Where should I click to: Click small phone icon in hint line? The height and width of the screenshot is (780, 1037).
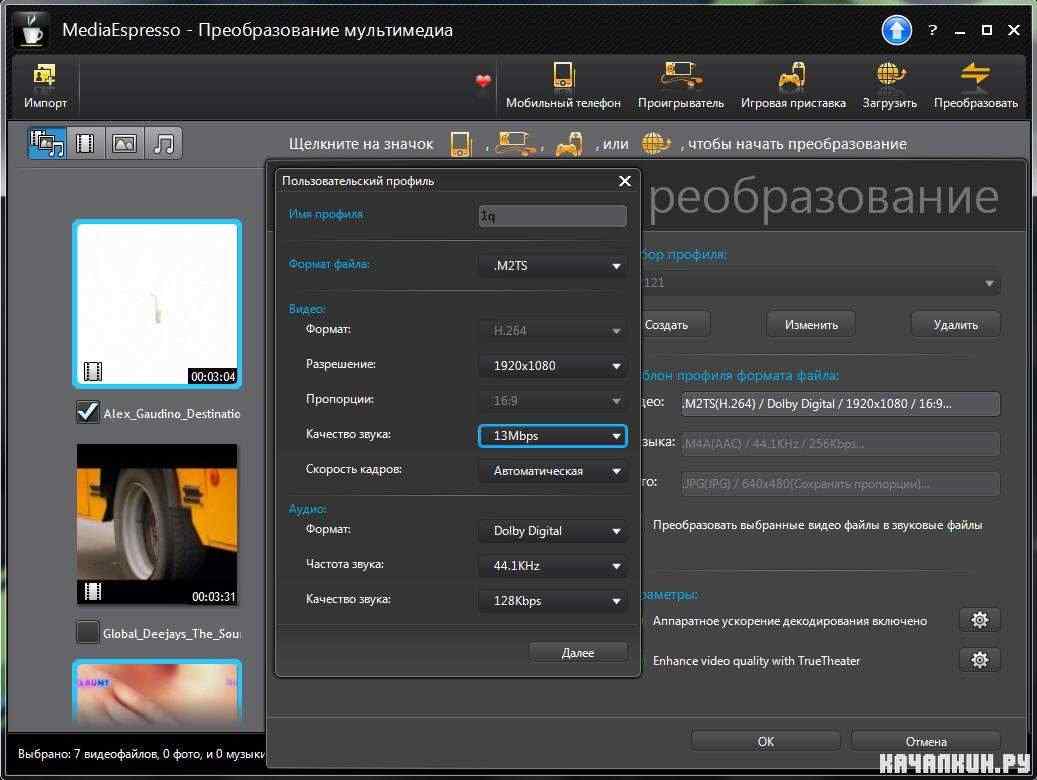coord(460,144)
